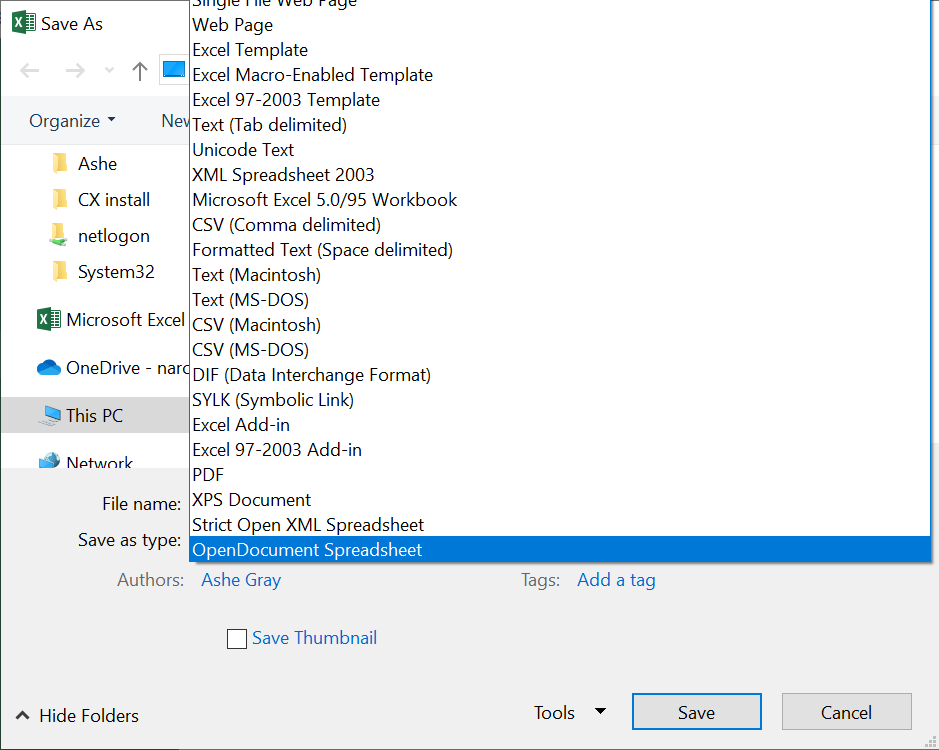This screenshot has height=750, width=939.
Task: Choose CSV (Comma delimited) type
Action: point(560,225)
